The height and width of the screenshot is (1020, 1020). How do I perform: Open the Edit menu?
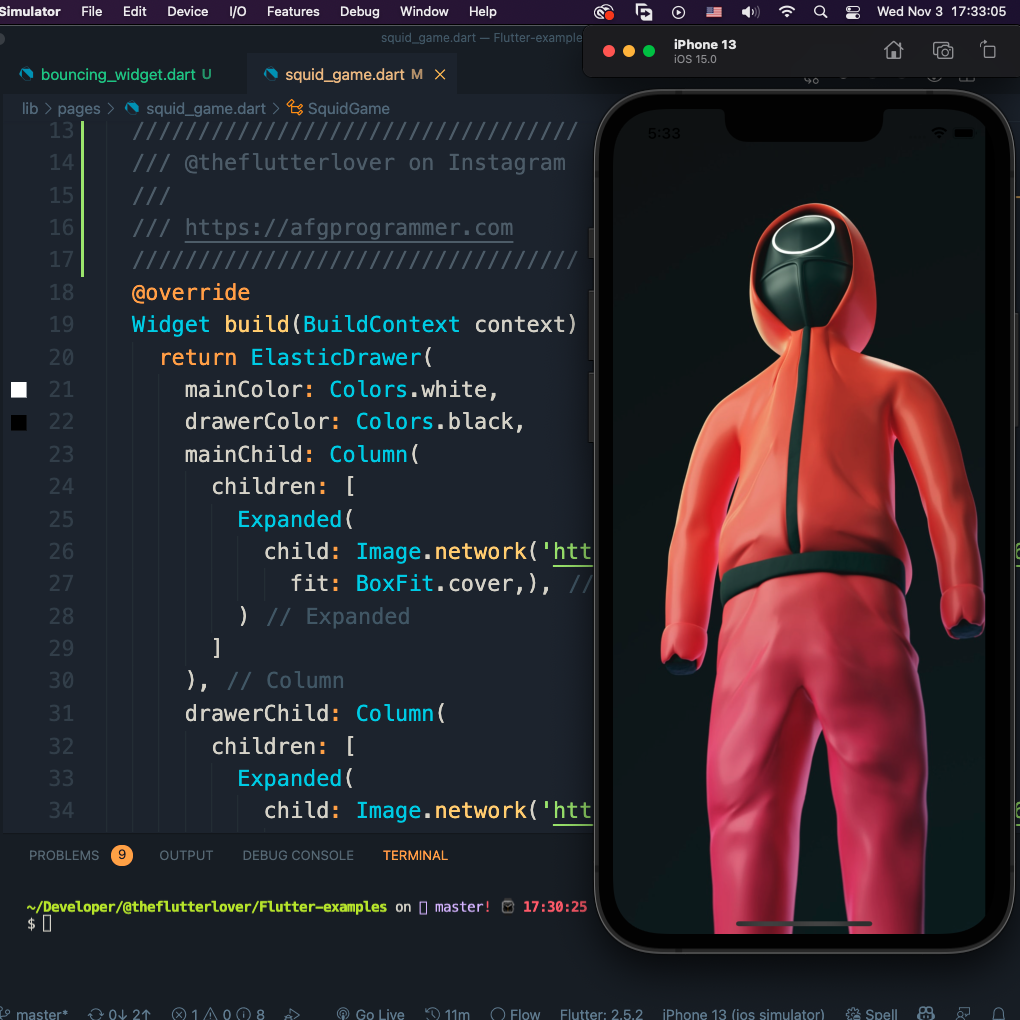coord(134,12)
